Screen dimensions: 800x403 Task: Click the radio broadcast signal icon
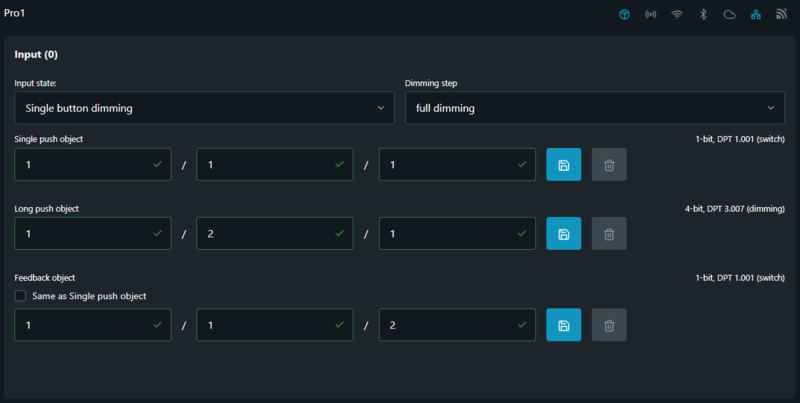[651, 15]
